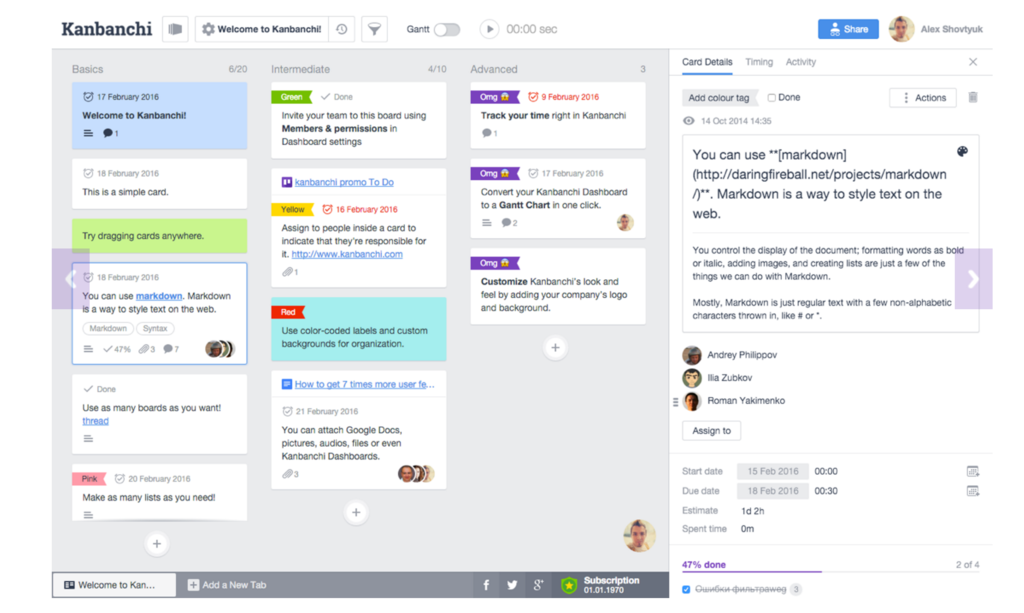Uncheck the crossed-out checklist item checkbox
This screenshot has width=1024, height=613.
[x=686, y=589]
